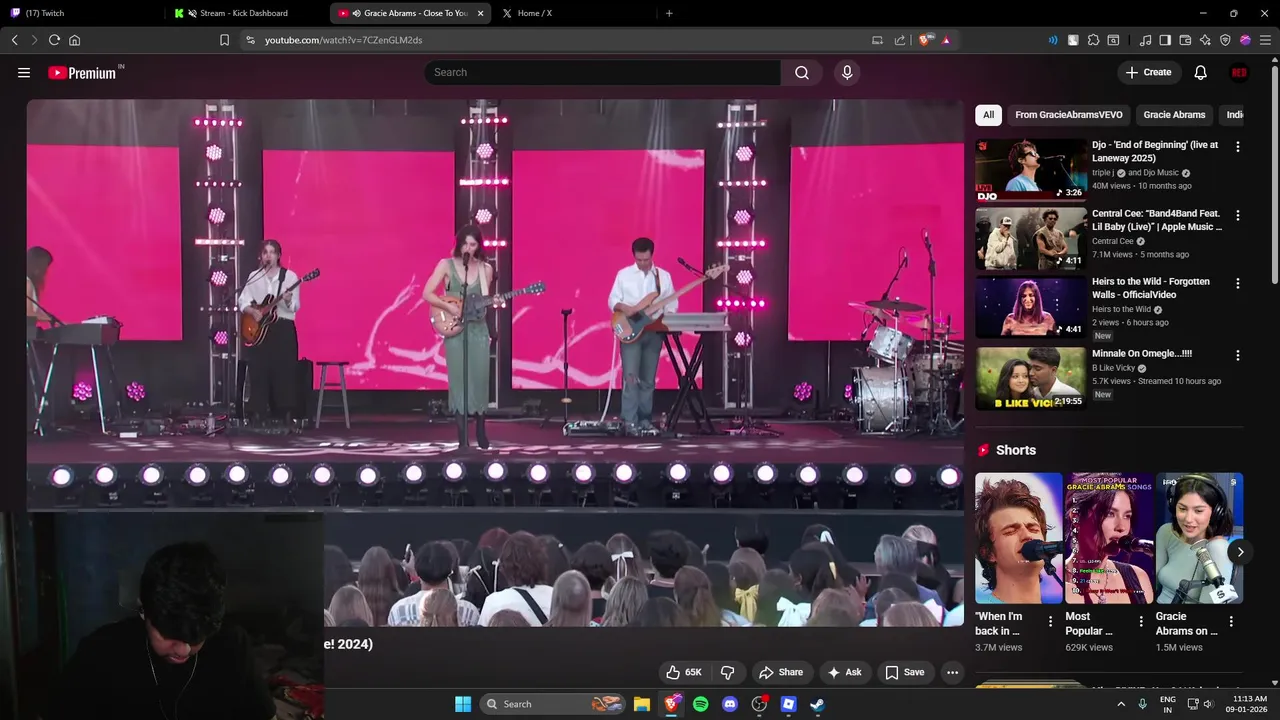Image resolution: width=1280 pixels, height=720 pixels.
Task: Open the YouTube guide hamburger menu
Action: tap(24, 72)
